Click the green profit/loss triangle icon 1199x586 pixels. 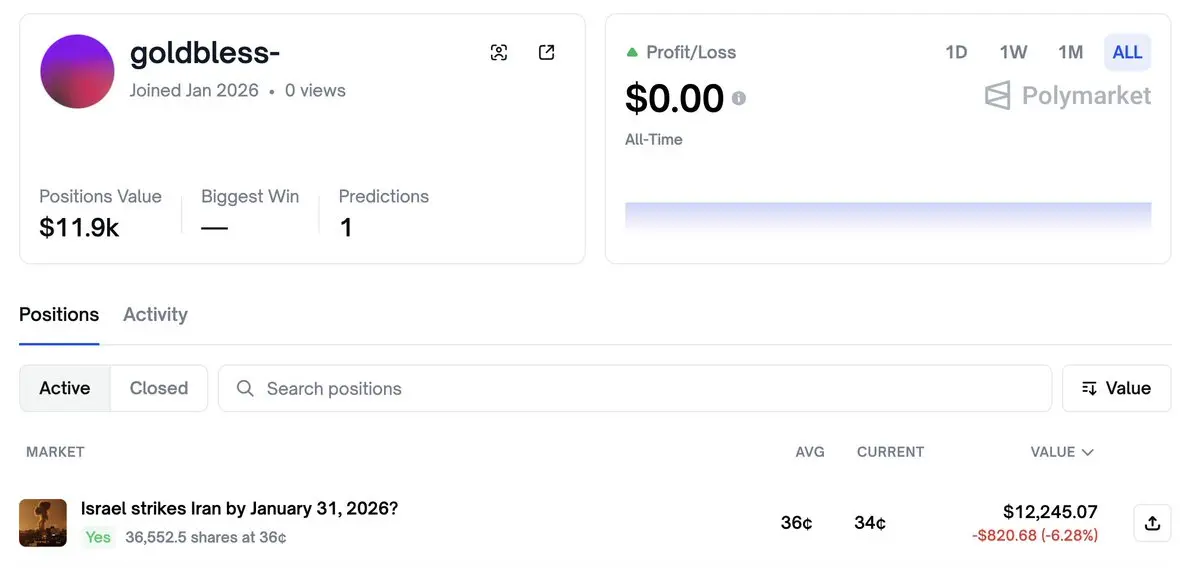(632, 52)
